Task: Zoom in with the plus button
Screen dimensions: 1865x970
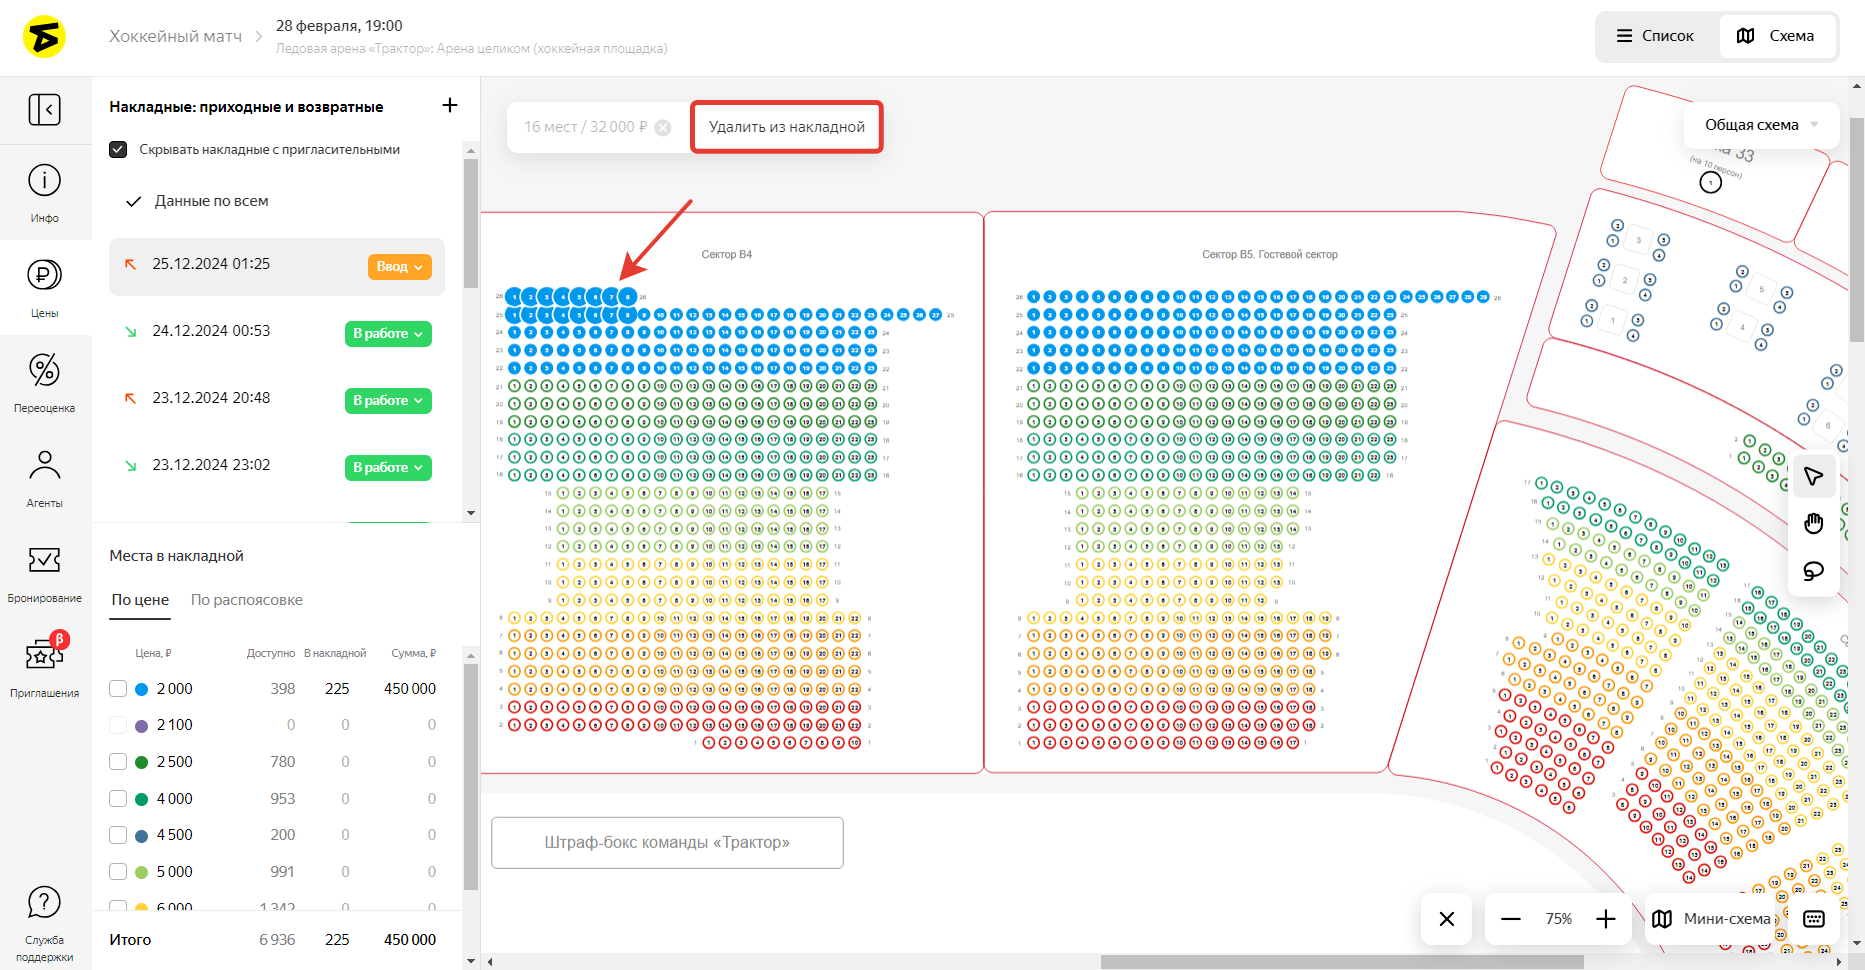Action: (1606, 919)
